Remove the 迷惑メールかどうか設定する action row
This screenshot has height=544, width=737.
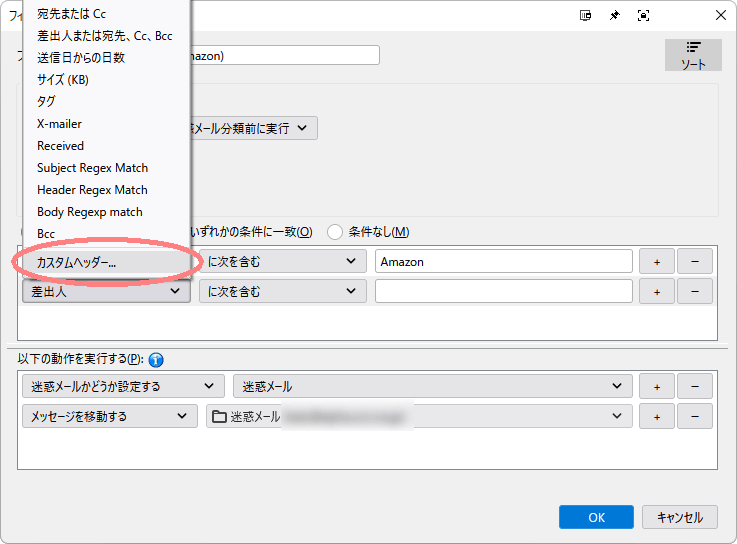[695, 386]
